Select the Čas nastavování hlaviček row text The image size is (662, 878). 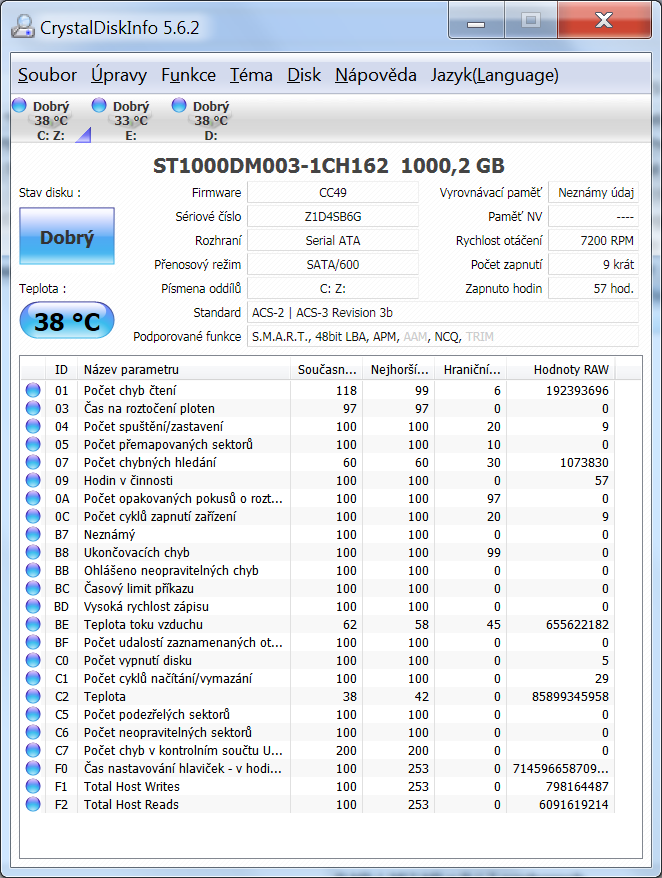183,768
